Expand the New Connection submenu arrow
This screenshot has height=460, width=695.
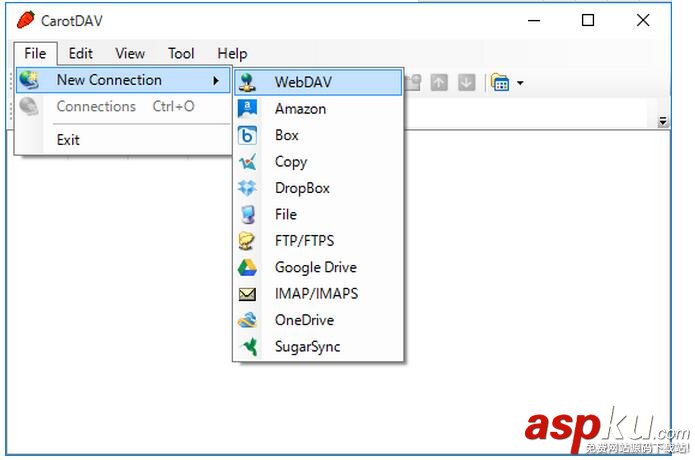tap(216, 81)
